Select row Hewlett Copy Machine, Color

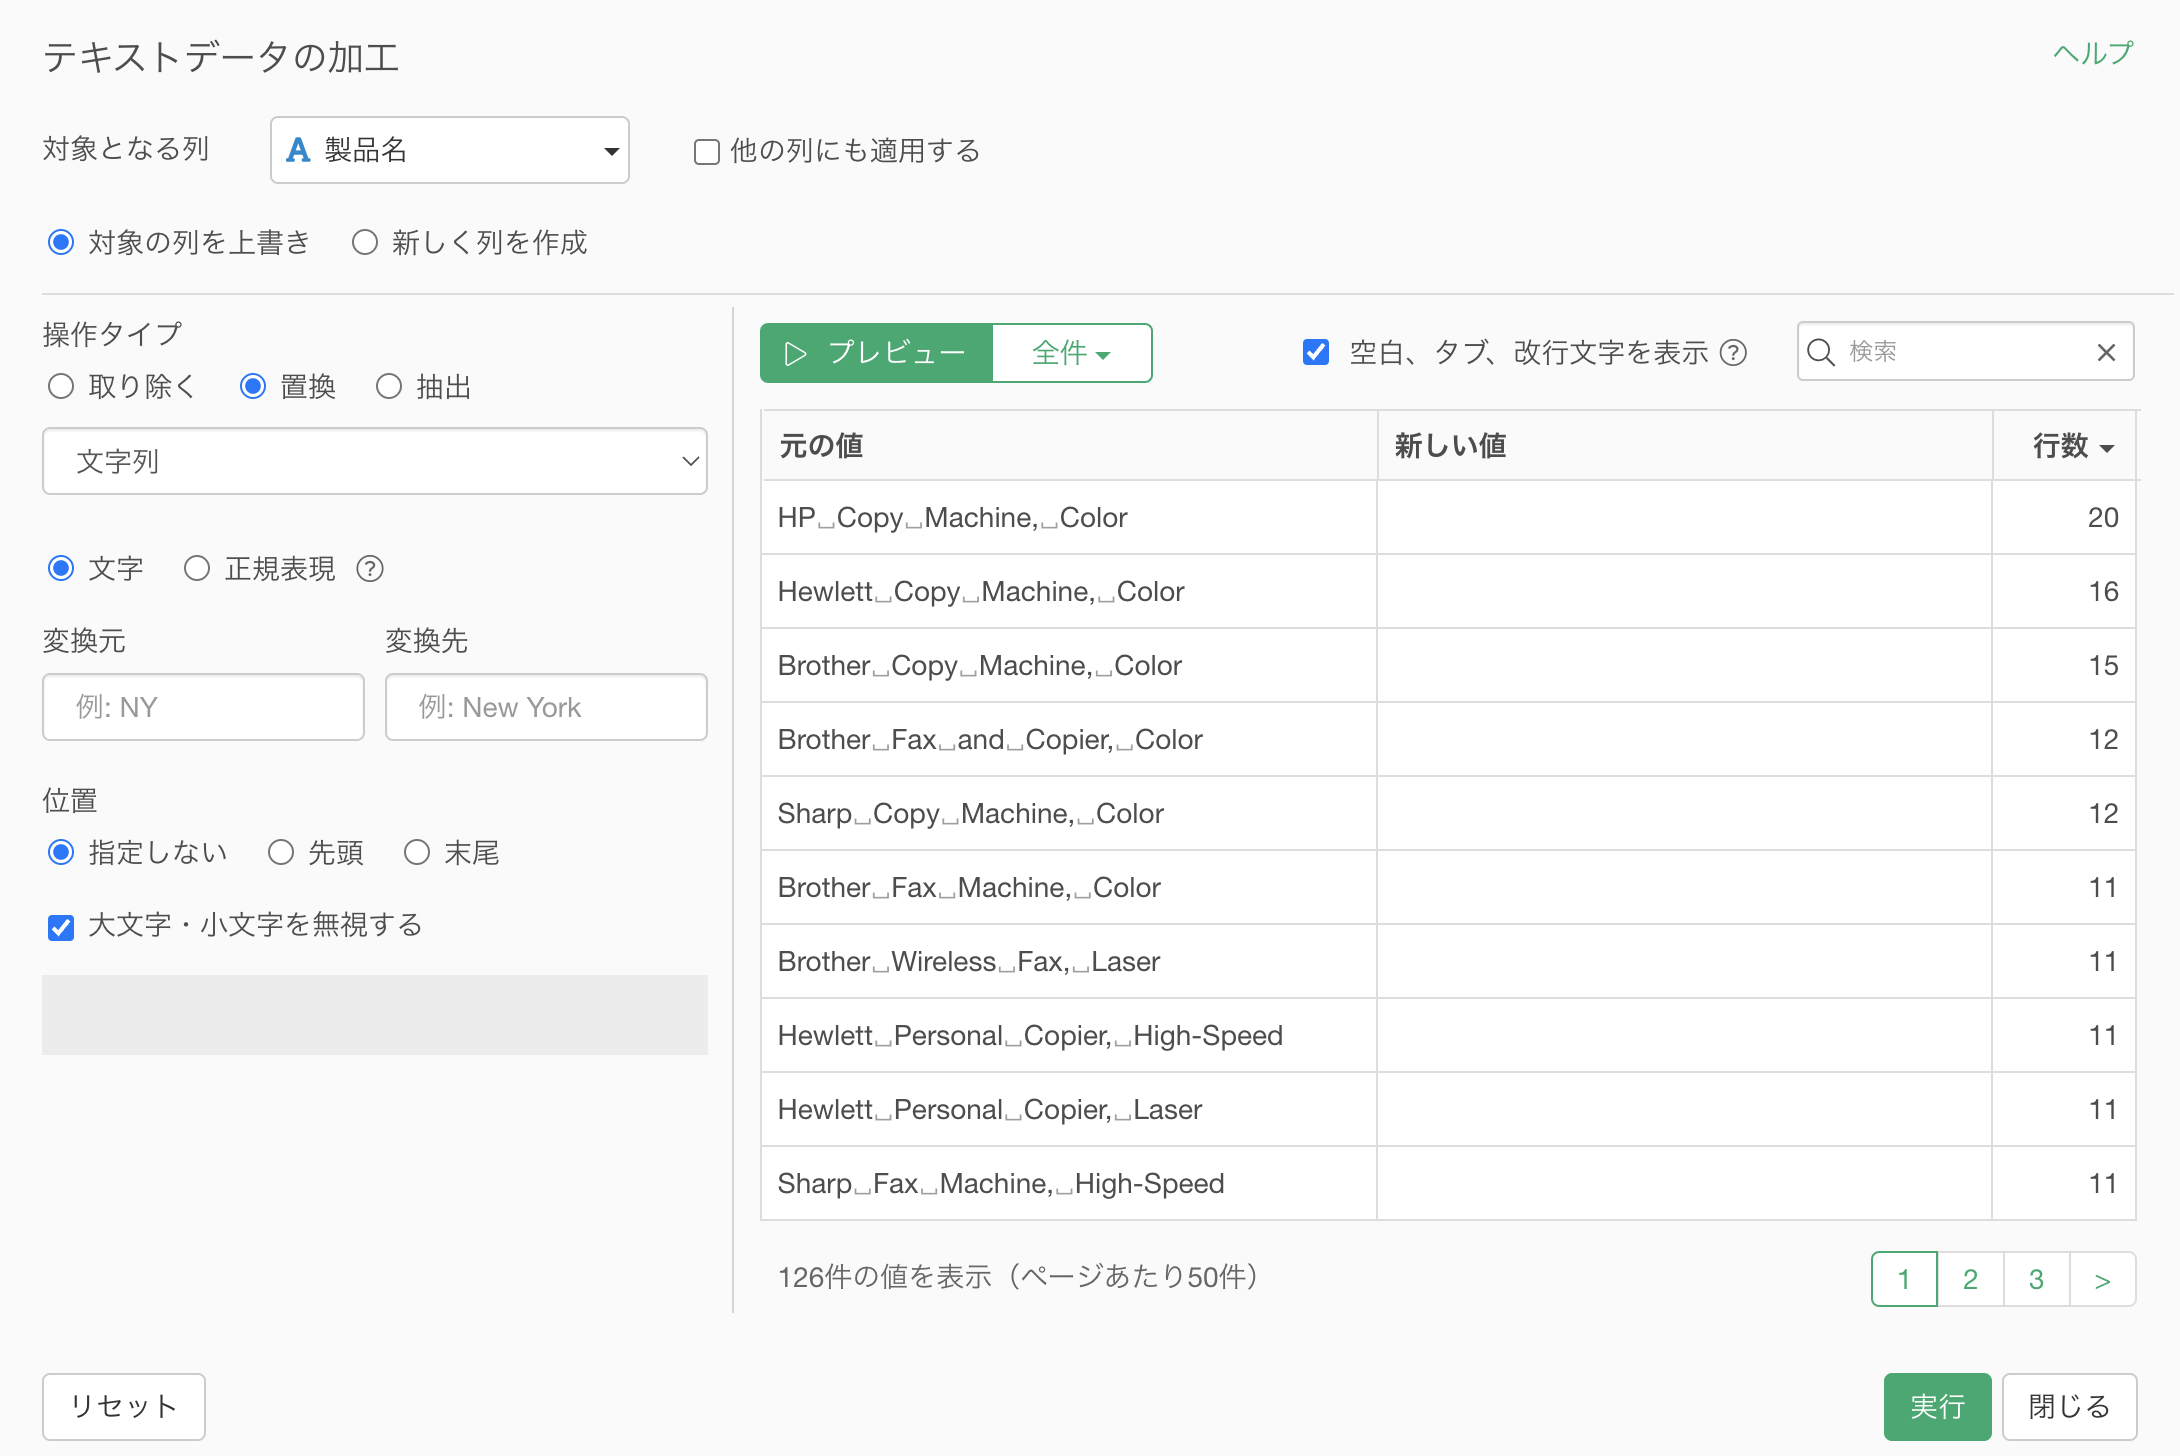[x=1448, y=591]
